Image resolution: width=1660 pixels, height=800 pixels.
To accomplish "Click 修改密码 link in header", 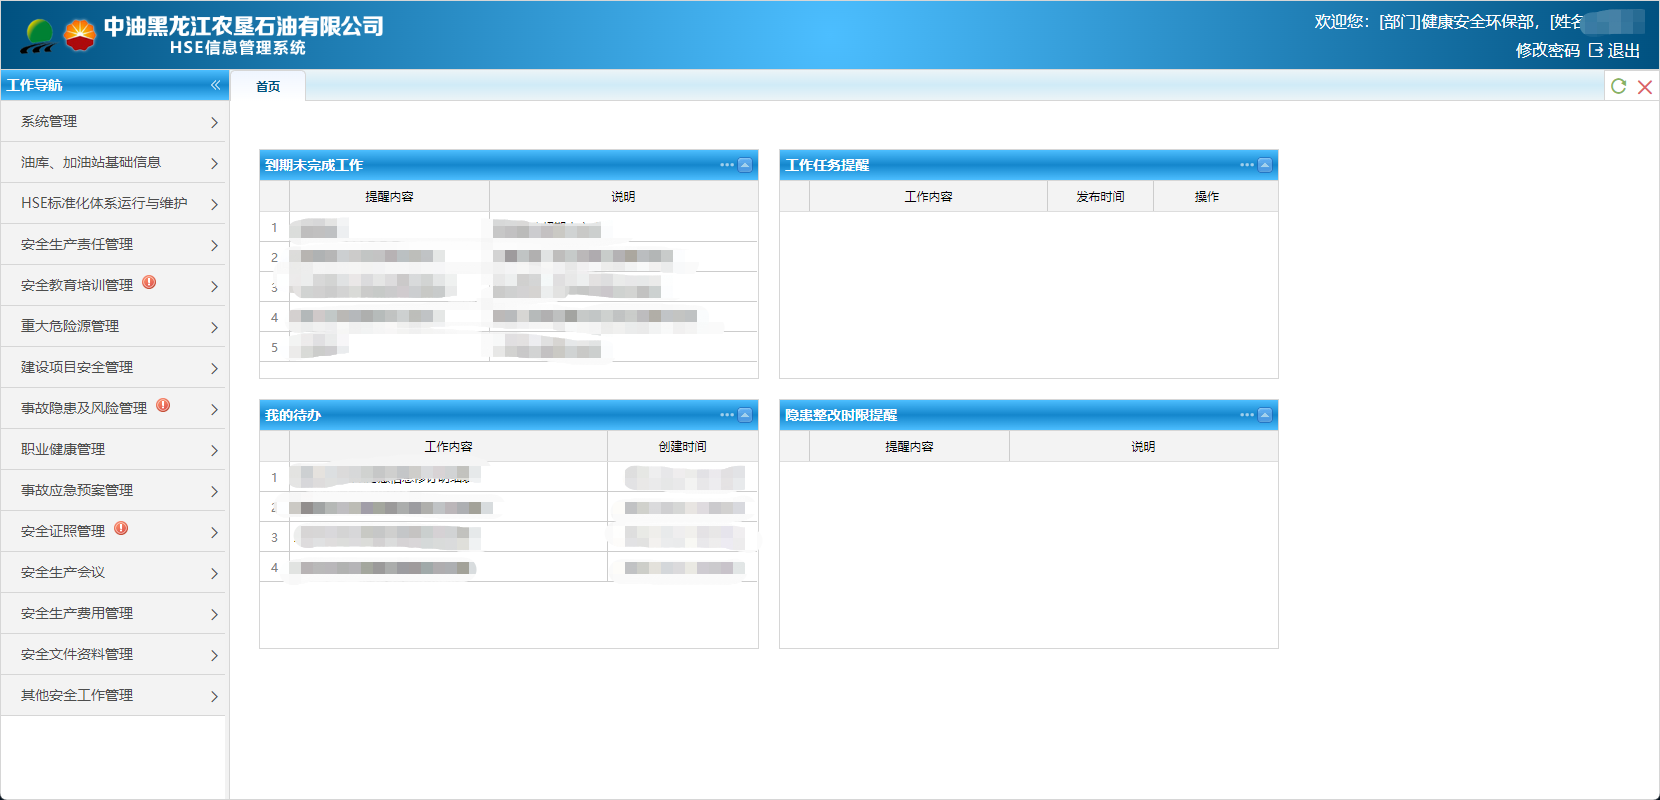I will point(1547,50).
